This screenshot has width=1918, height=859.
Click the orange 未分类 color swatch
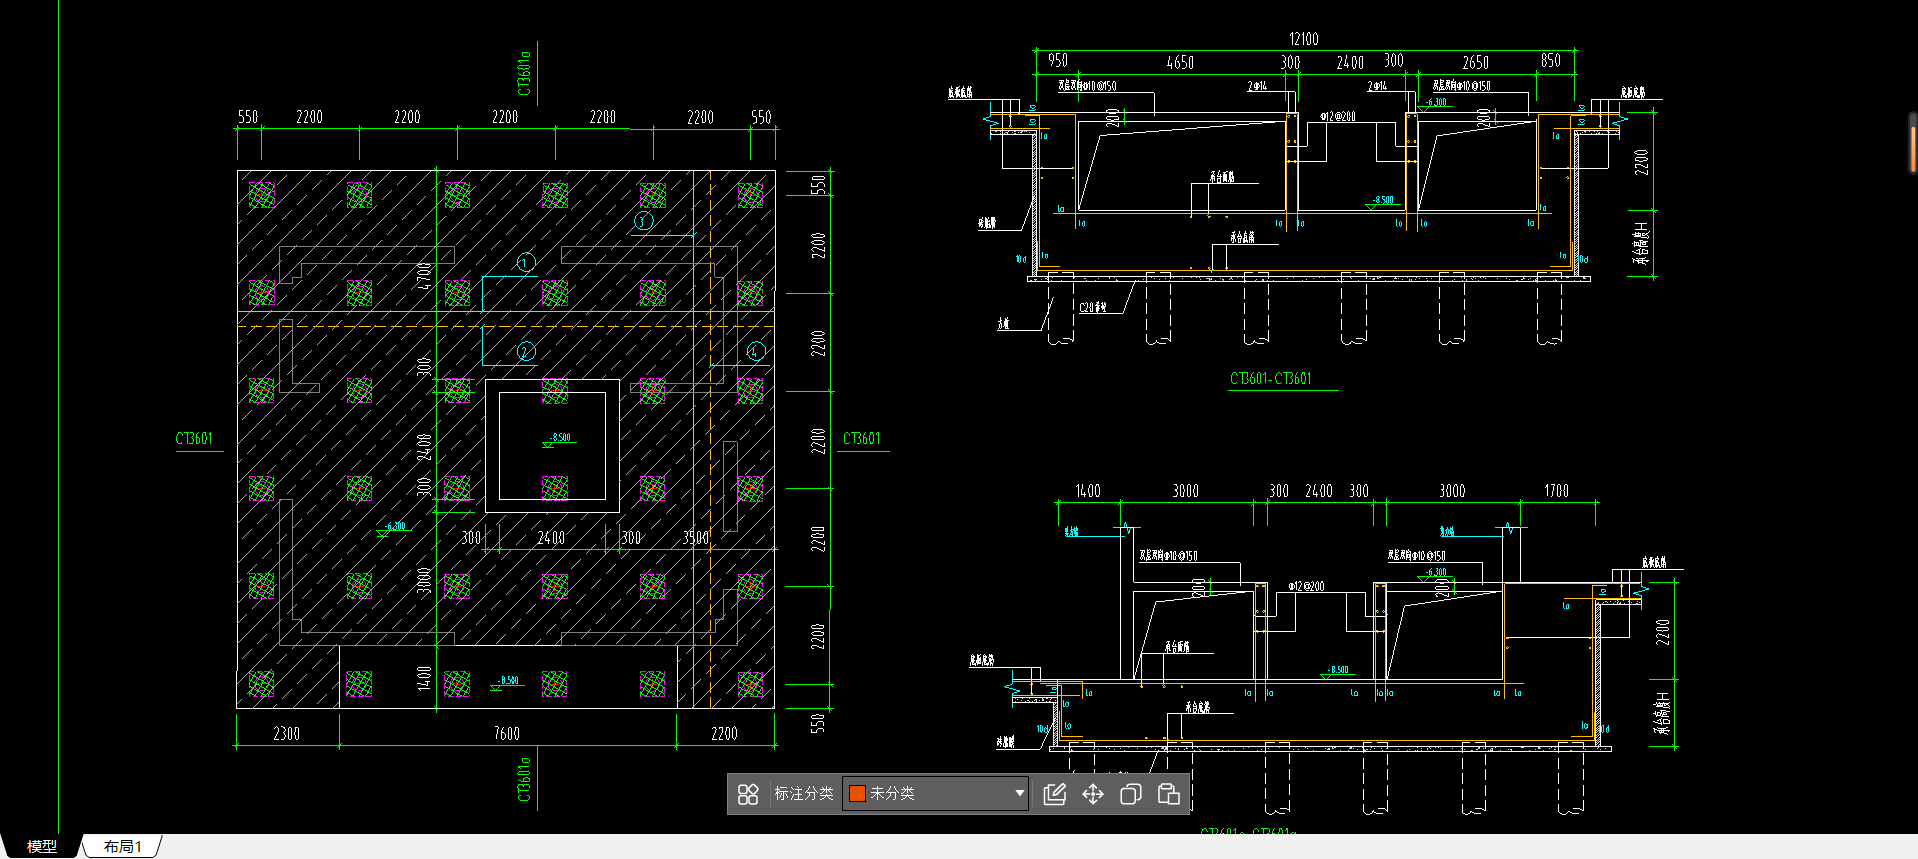pos(857,794)
